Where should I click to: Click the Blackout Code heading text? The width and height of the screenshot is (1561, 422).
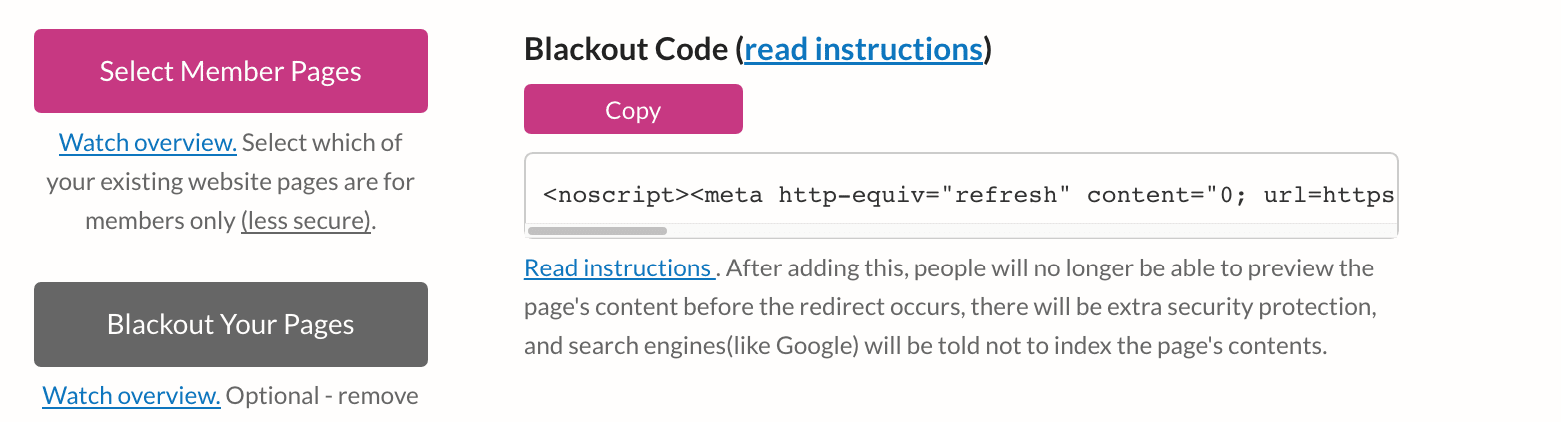[628, 49]
